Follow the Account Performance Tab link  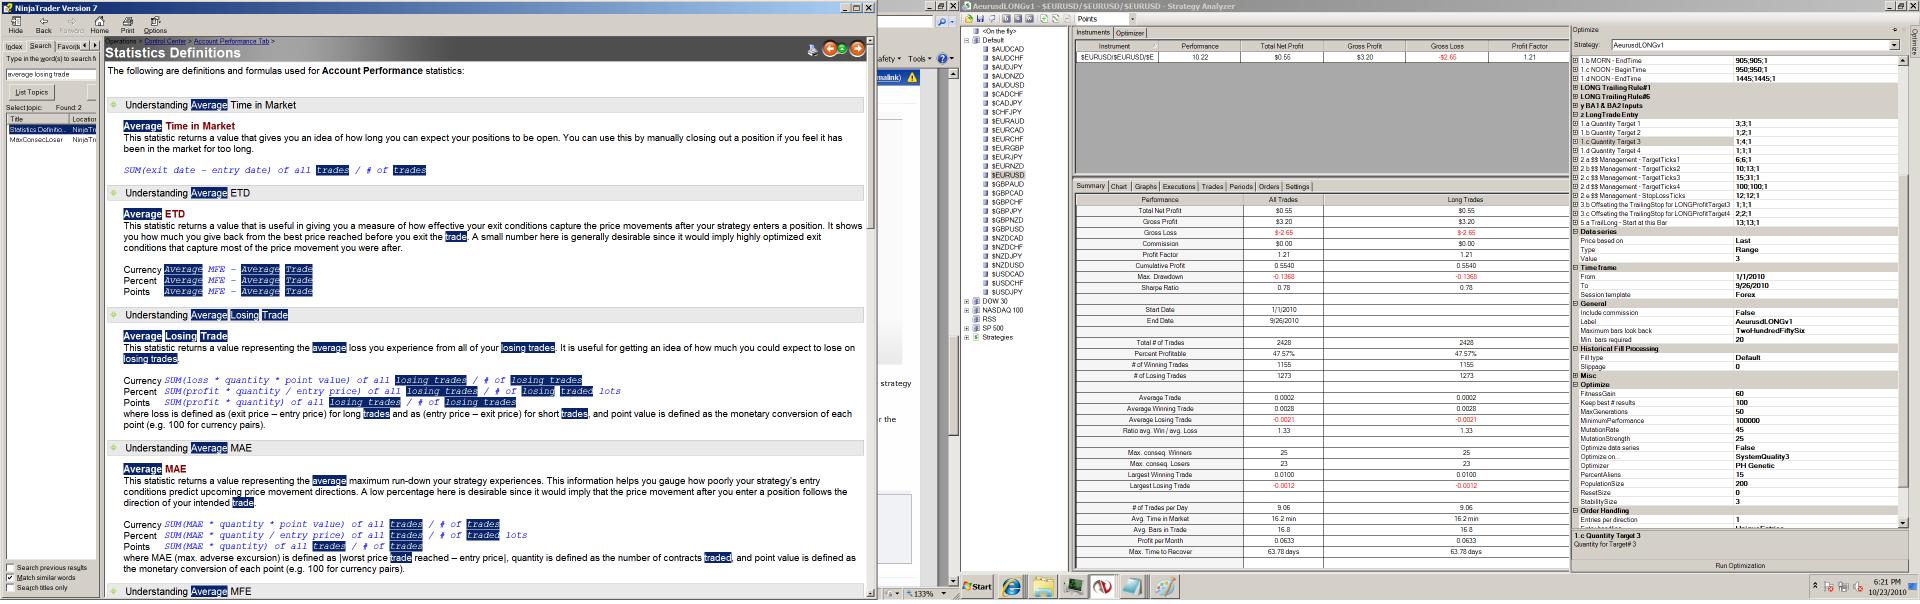tap(232, 42)
